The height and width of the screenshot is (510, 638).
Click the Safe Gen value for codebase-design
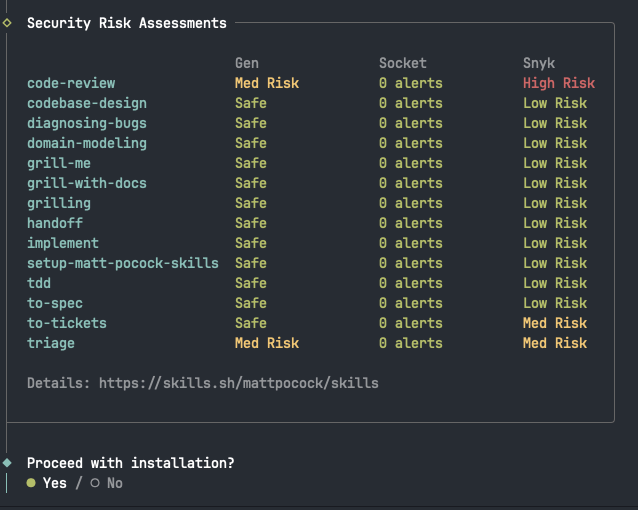pos(251,103)
